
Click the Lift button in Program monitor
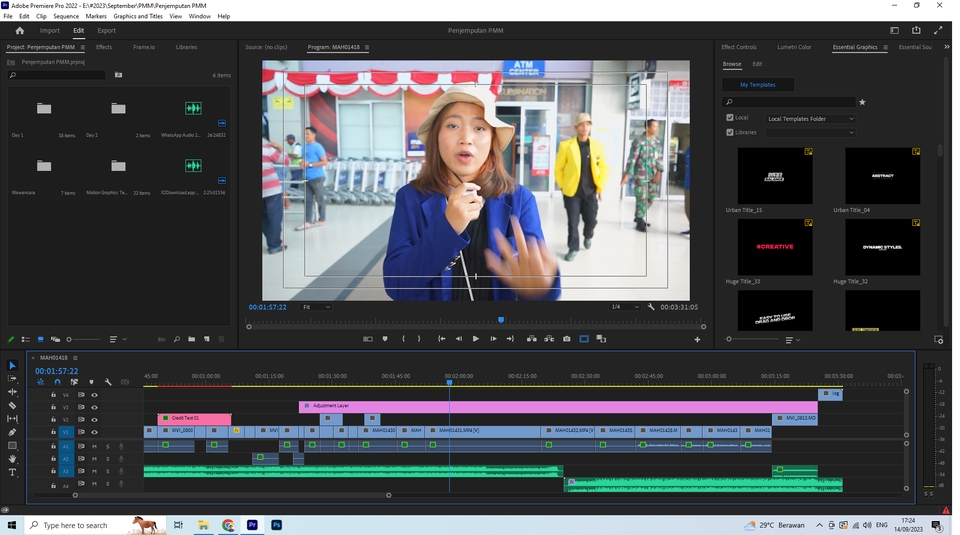(532, 339)
